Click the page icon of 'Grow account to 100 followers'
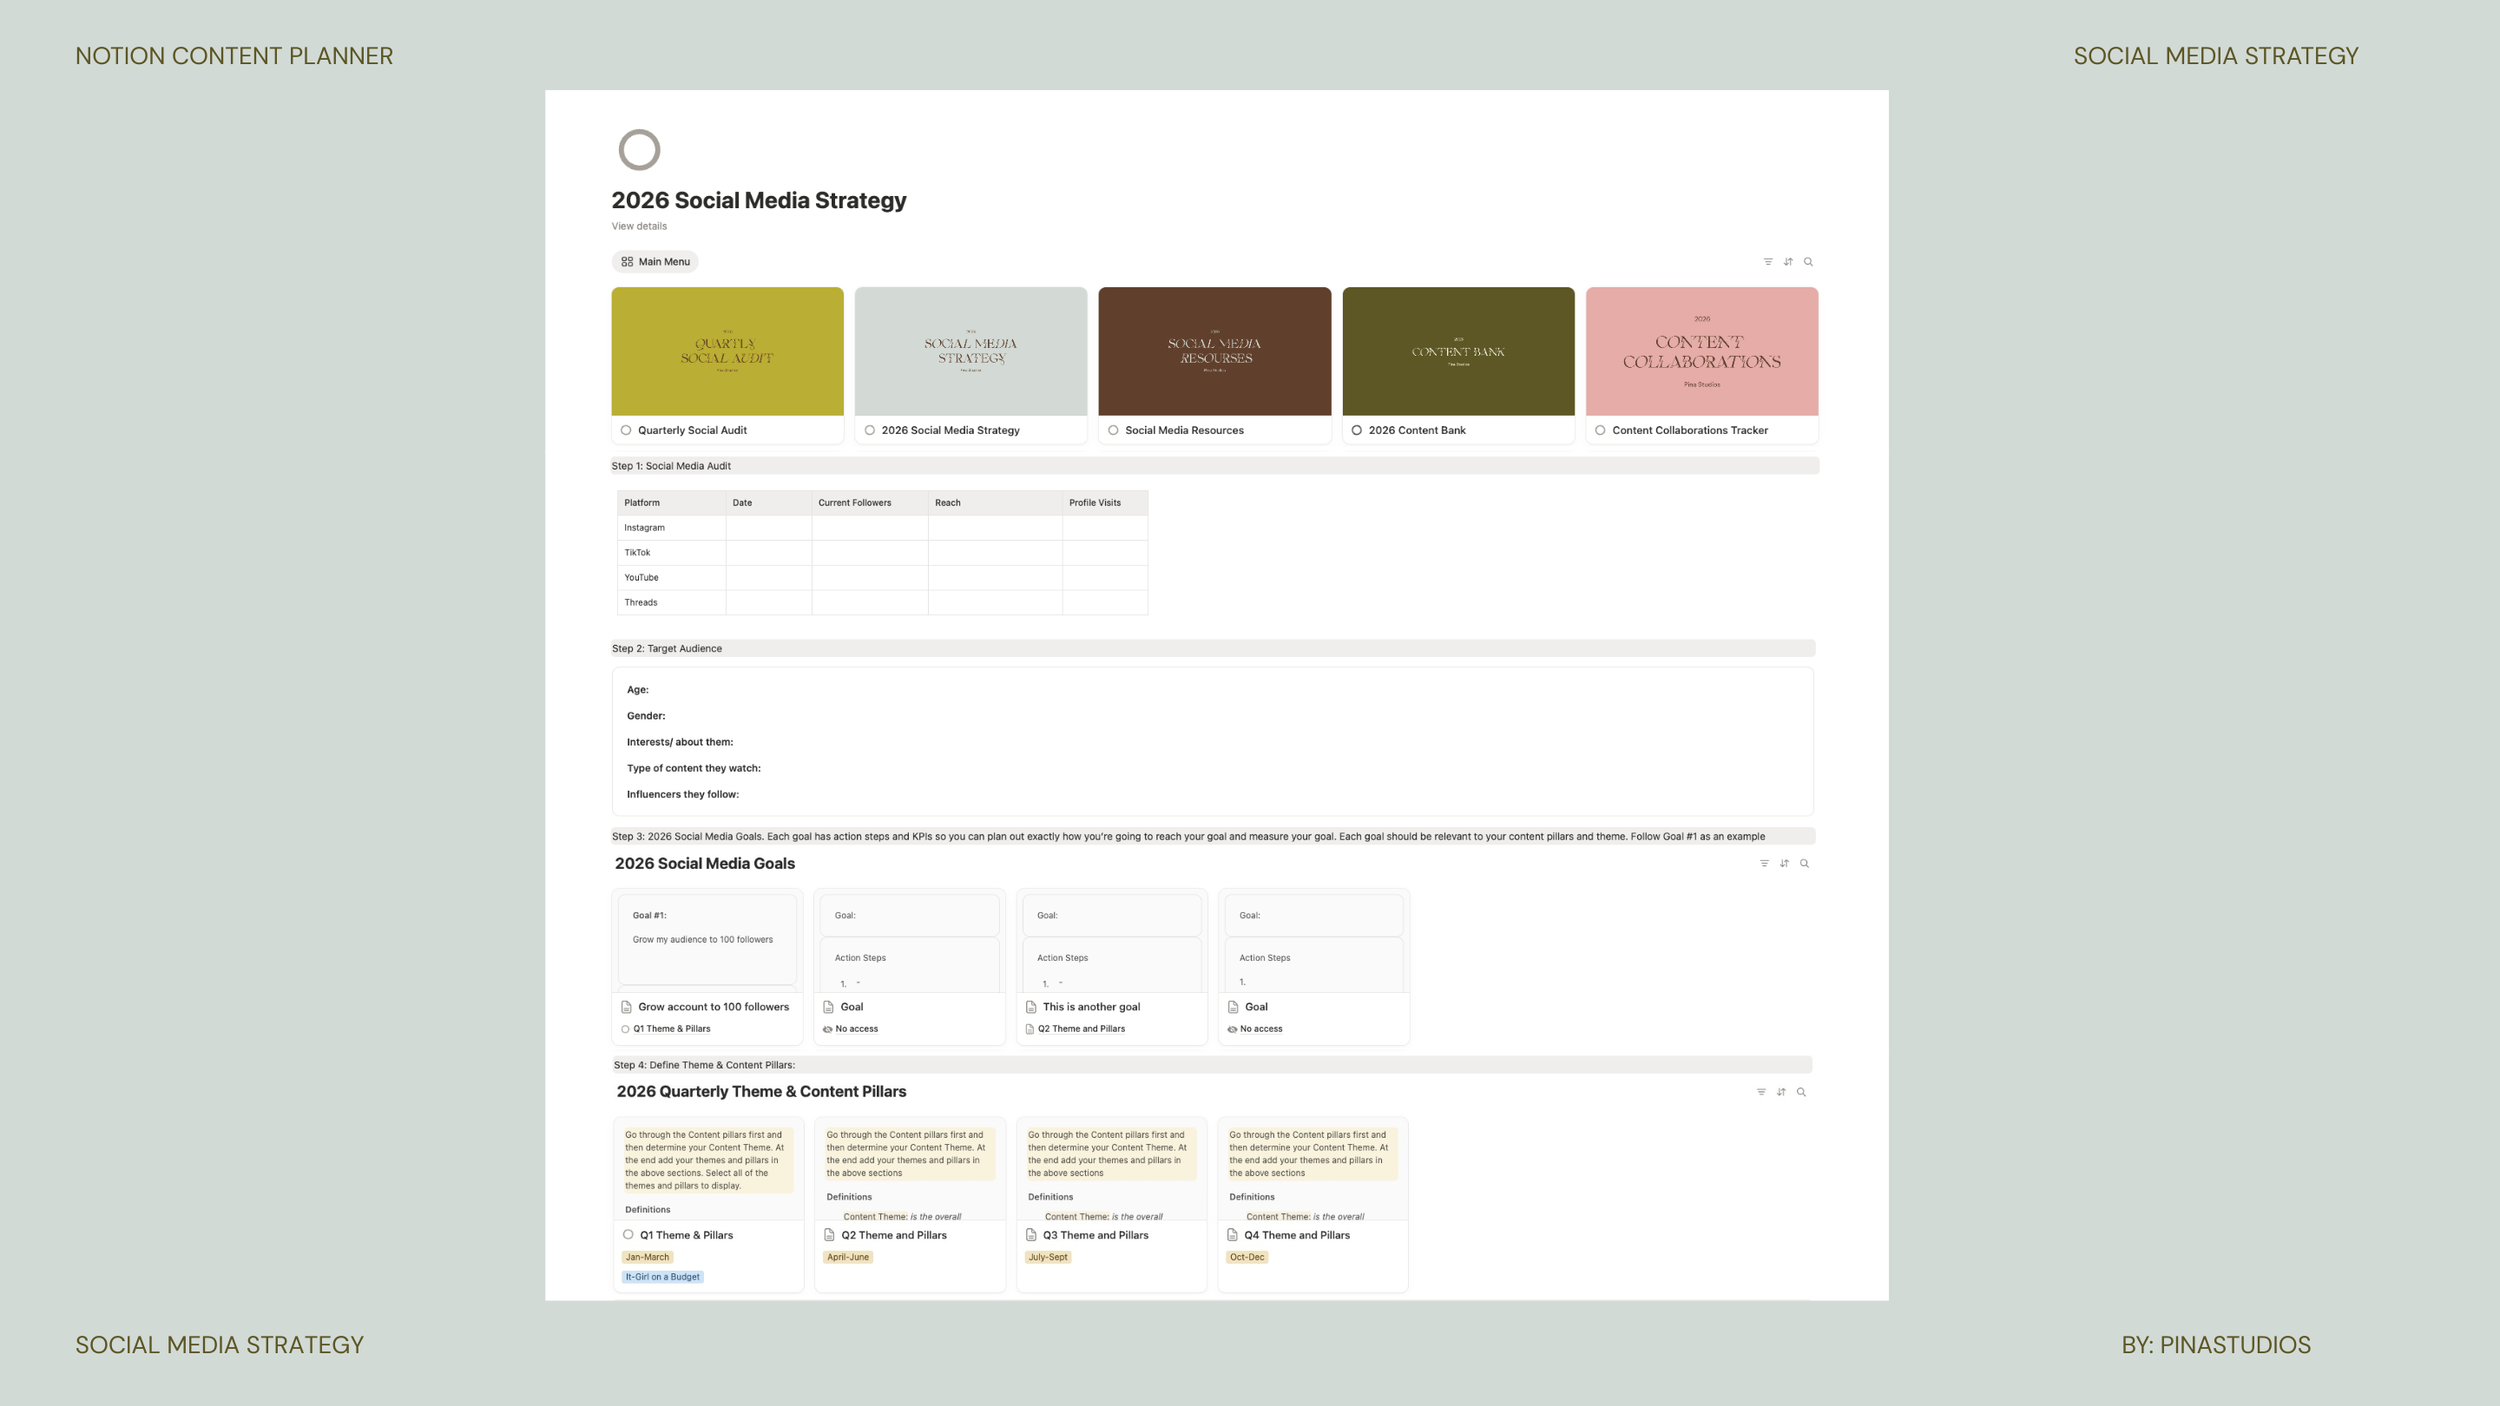Screen dimensions: 2500x1406 pyautogui.click(x=626, y=1006)
